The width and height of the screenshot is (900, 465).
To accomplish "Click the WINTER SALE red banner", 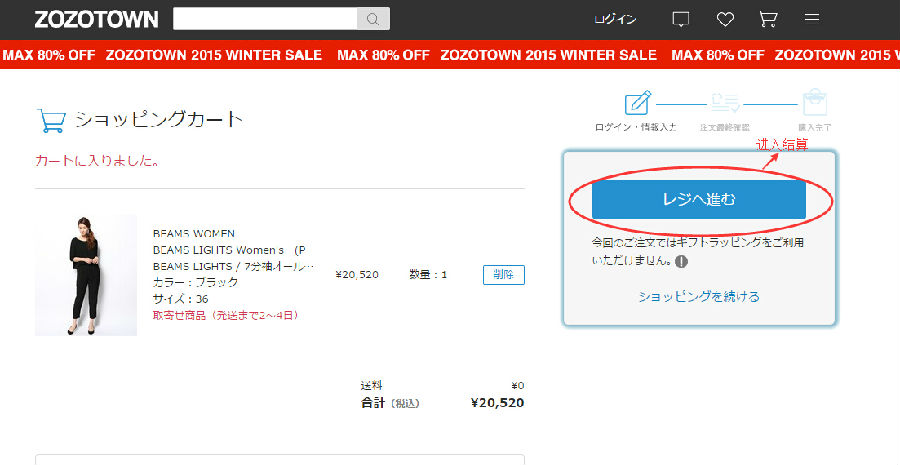I will 450,55.
